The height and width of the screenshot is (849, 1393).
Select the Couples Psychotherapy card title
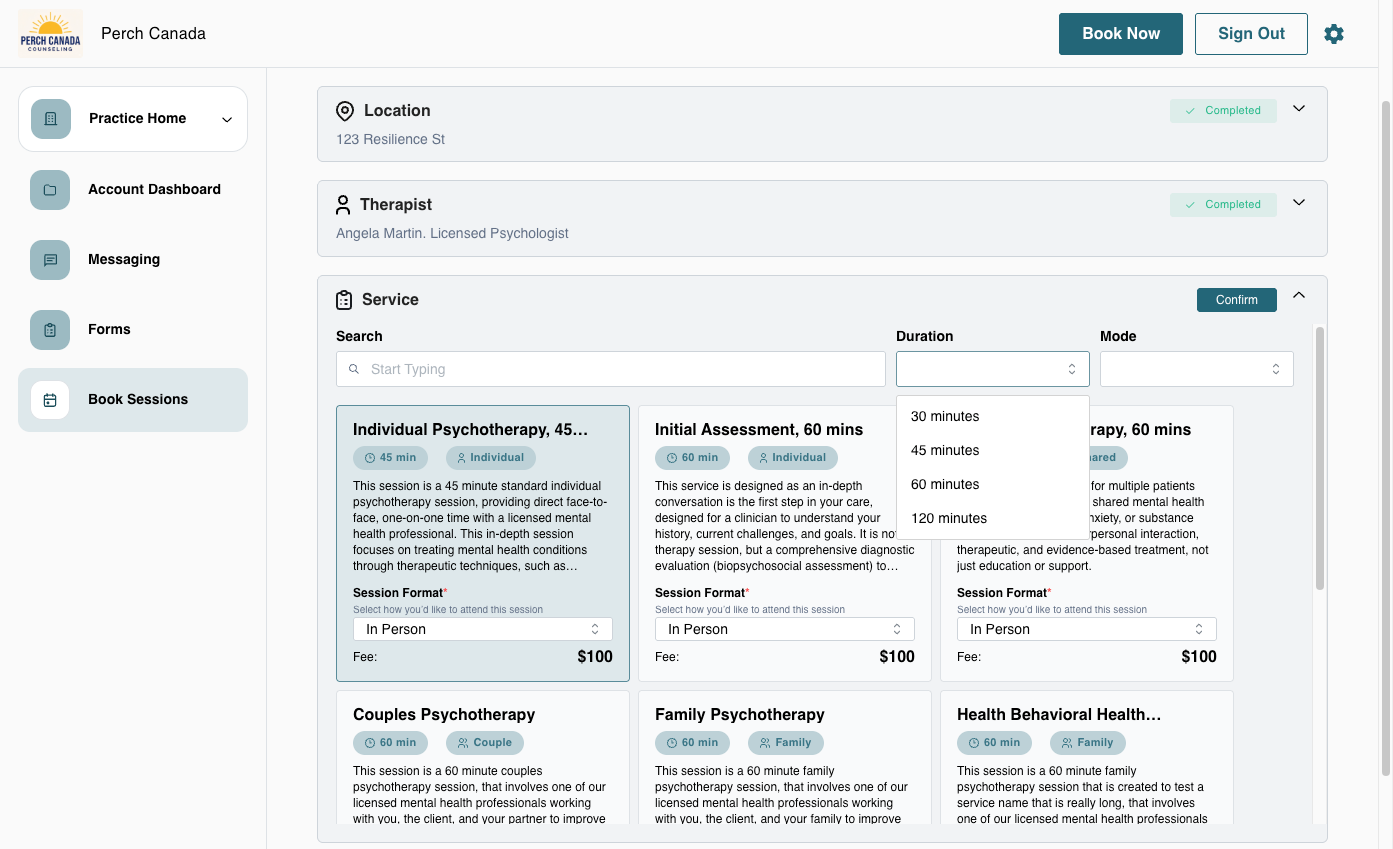click(444, 715)
